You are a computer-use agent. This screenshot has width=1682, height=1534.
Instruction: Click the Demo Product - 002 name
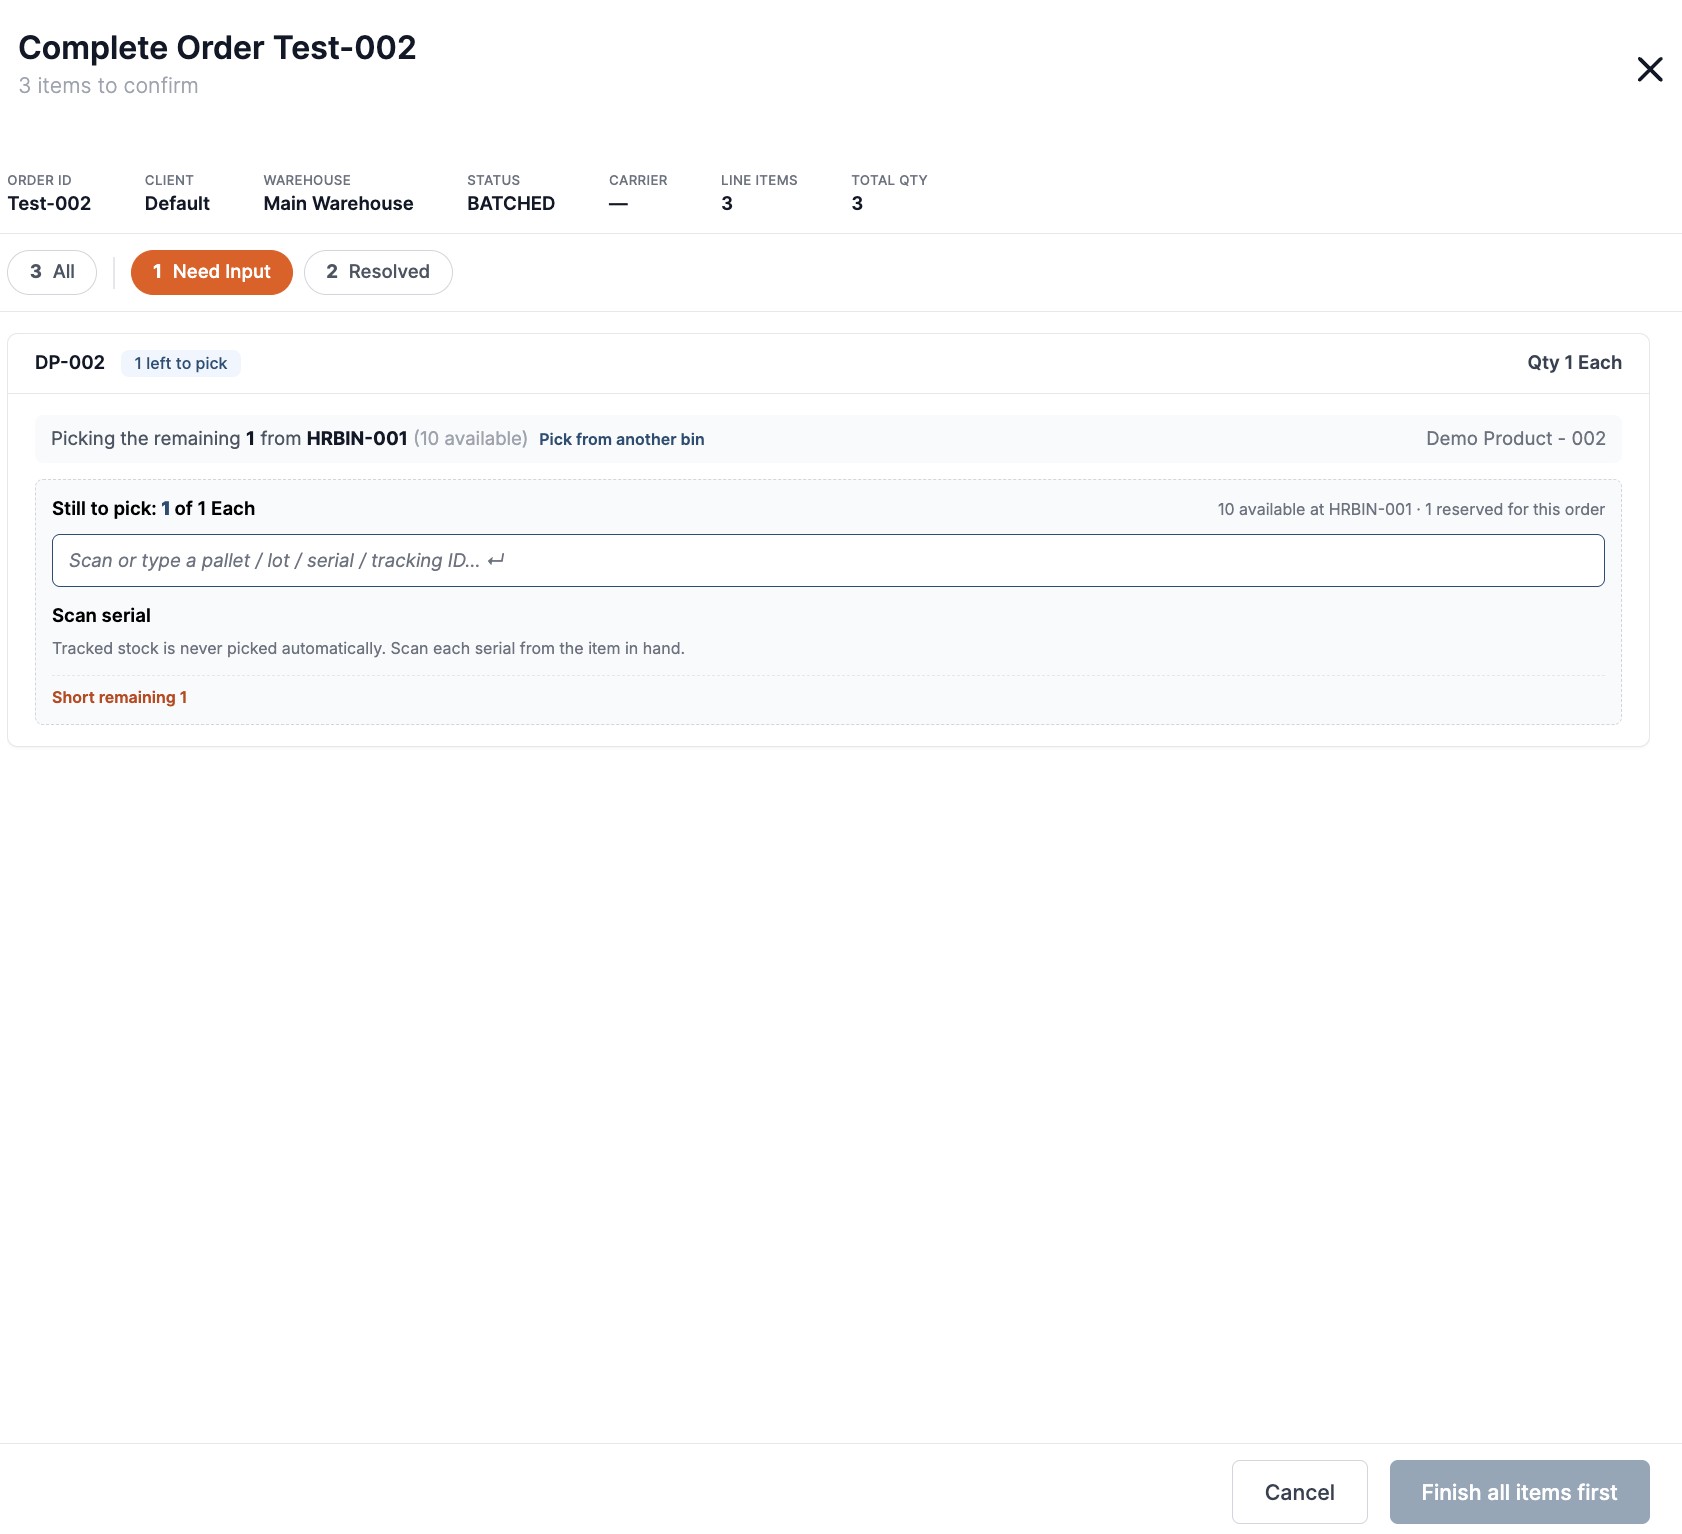(1515, 438)
